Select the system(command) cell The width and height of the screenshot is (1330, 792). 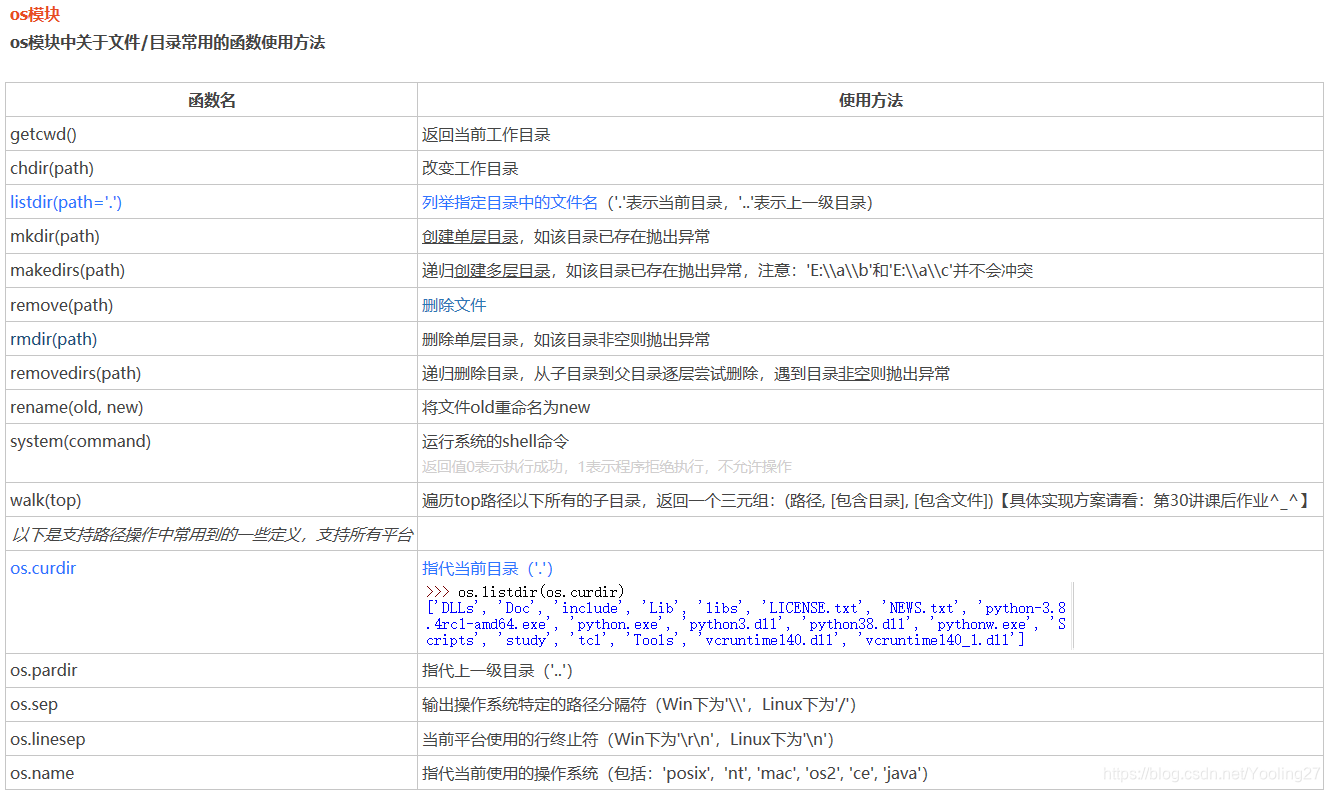click(x=212, y=452)
